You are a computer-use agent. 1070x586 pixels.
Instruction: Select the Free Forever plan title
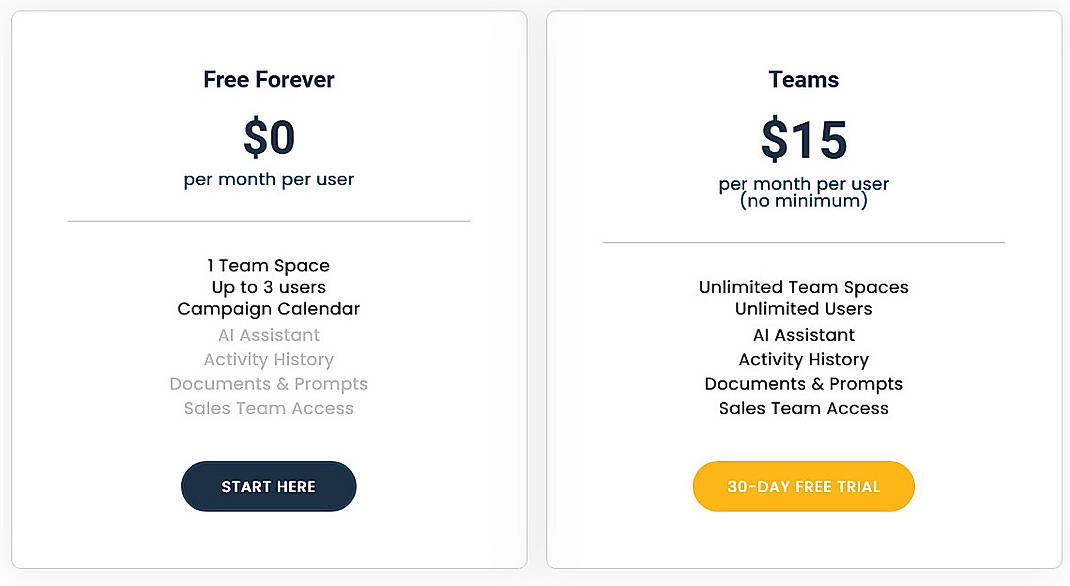point(268,79)
